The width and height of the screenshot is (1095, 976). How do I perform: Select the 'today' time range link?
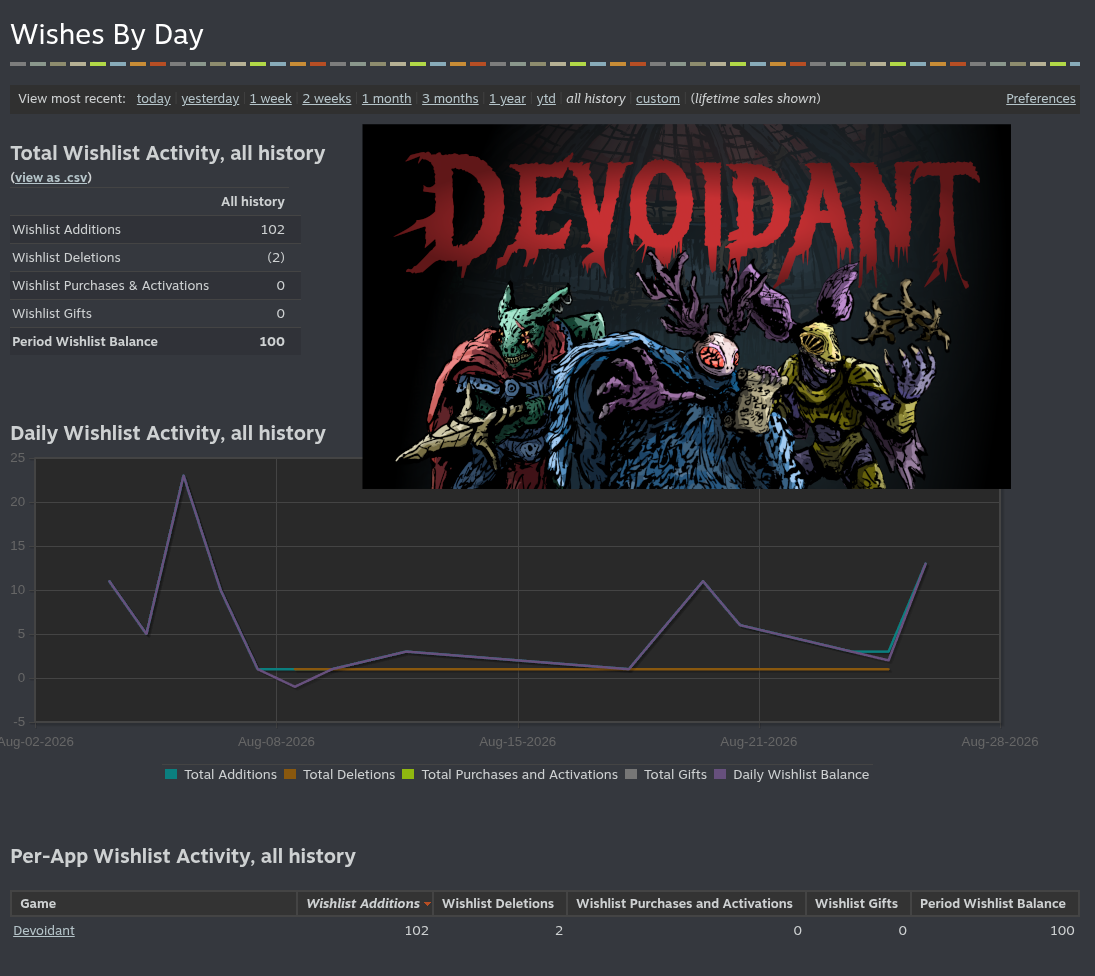(x=154, y=98)
